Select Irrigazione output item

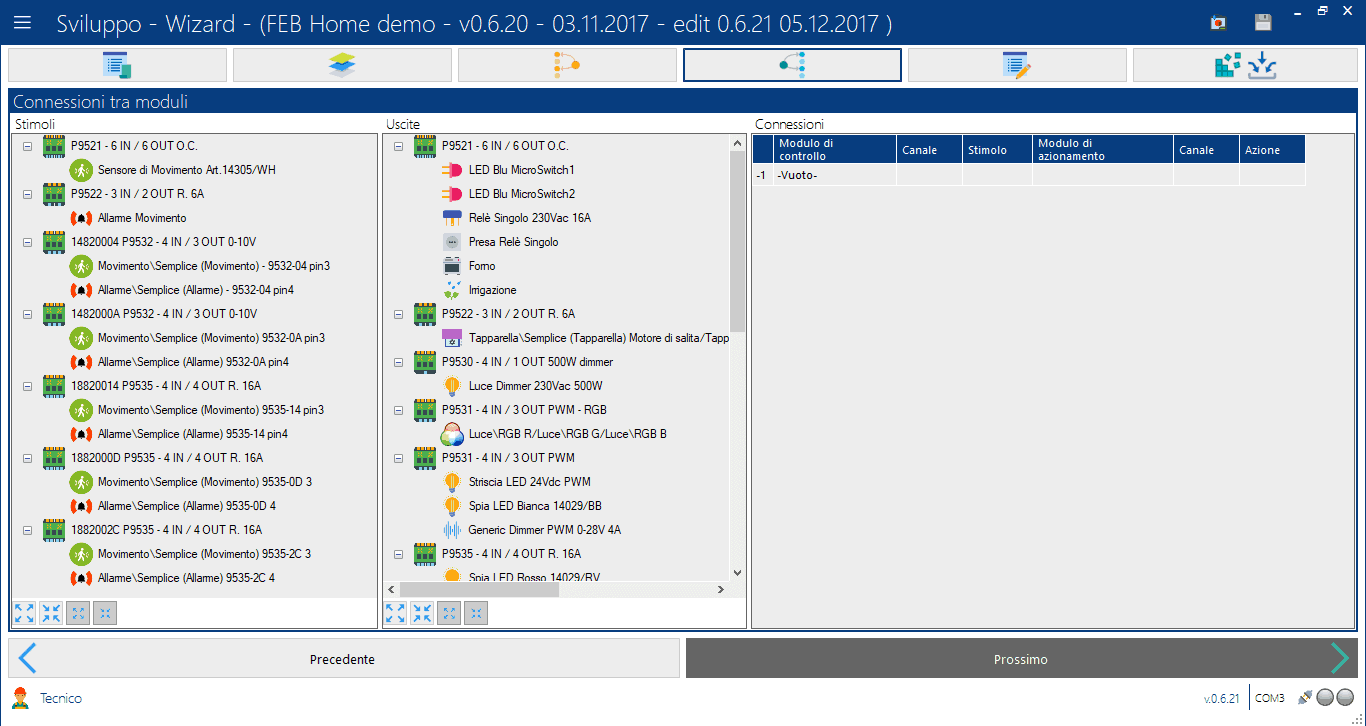click(492, 290)
